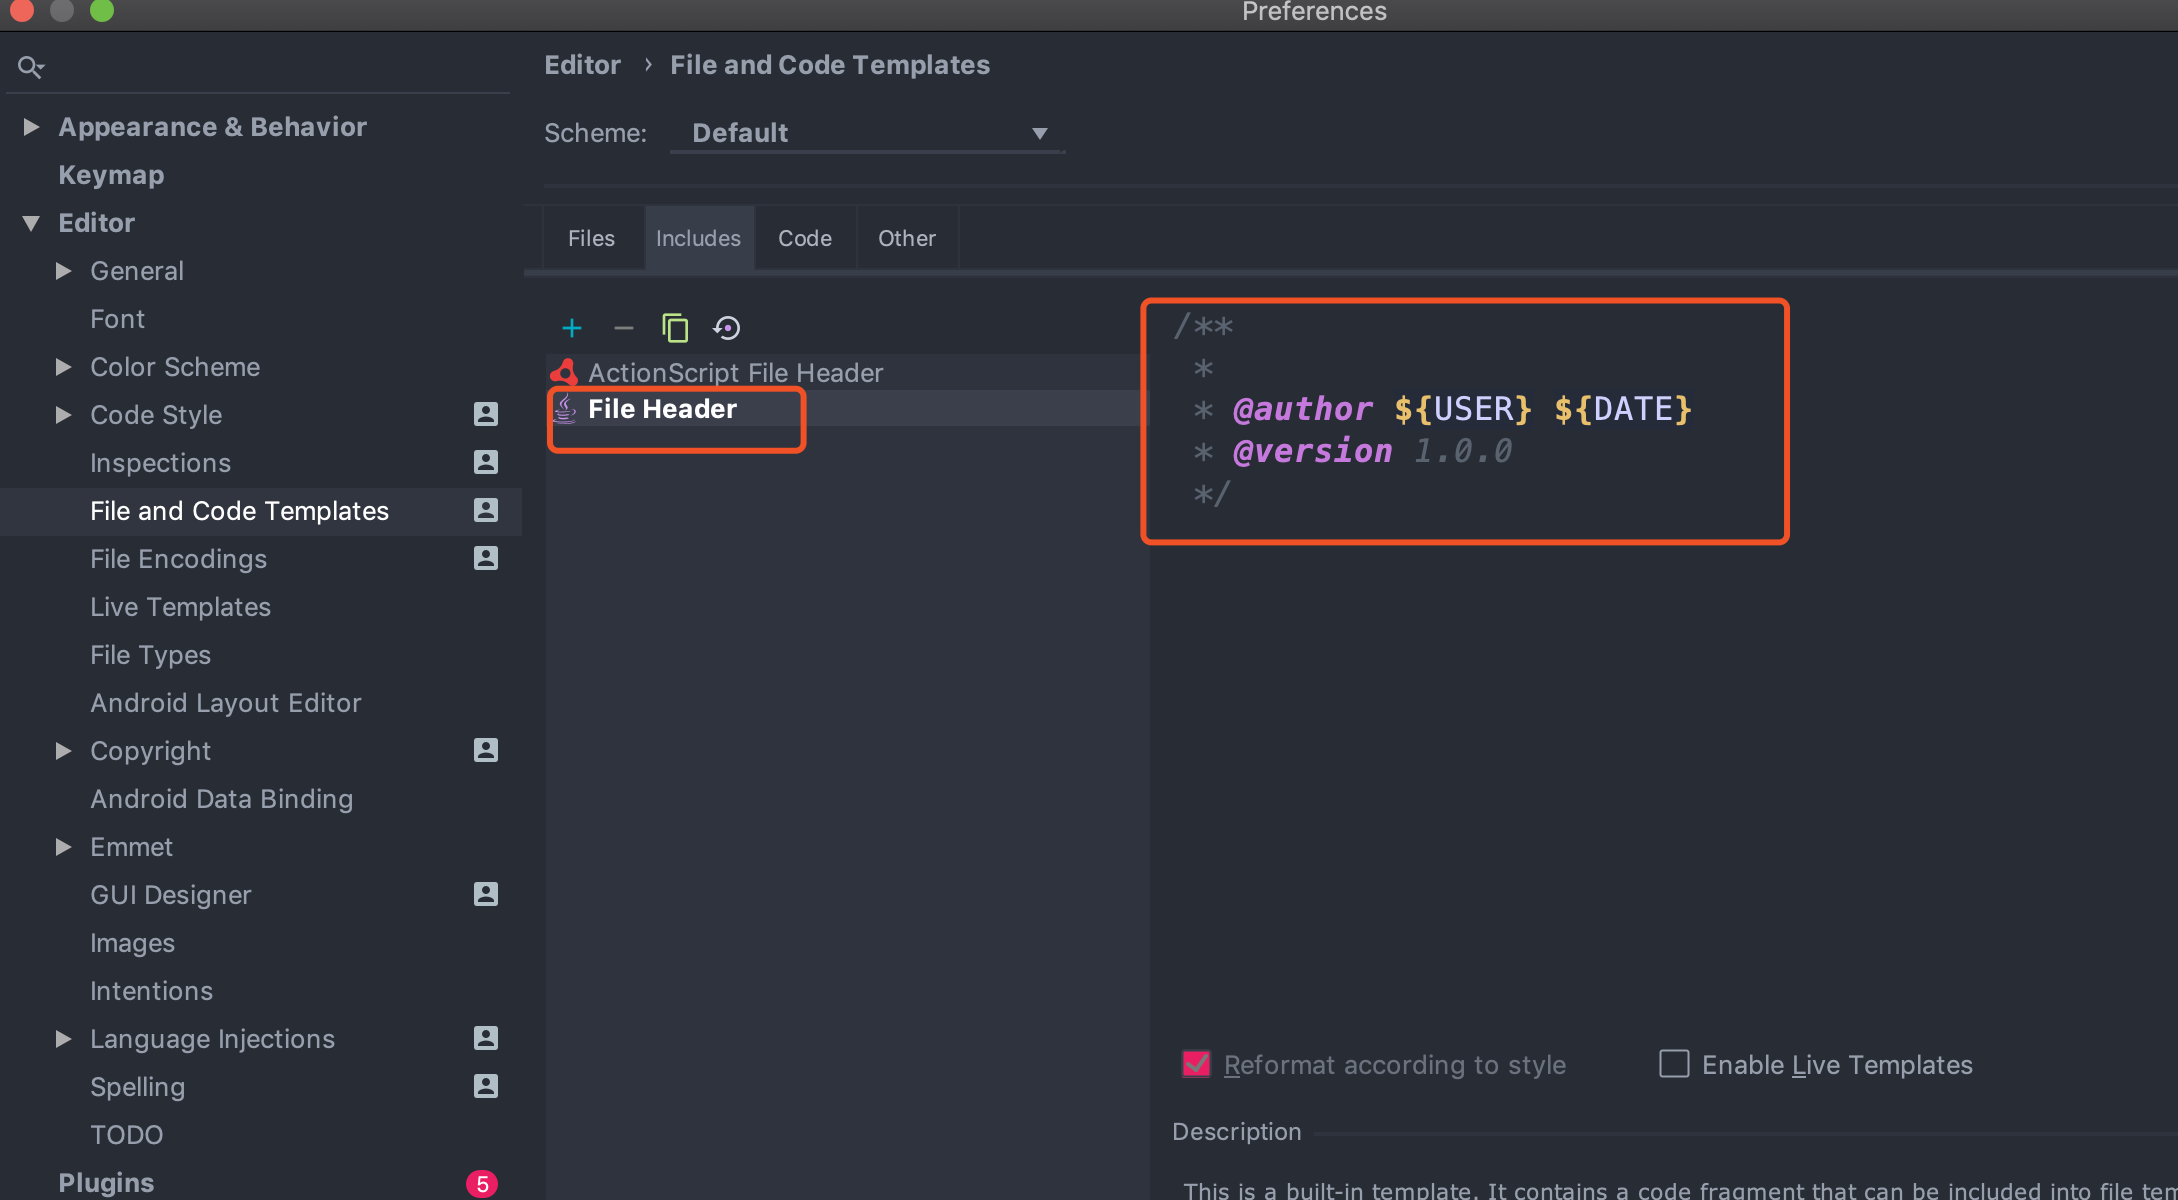Click into the preferences search field
Image resolution: width=2178 pixels, height=1200 pixels.
pyautogui.click(x=270, y=67)
